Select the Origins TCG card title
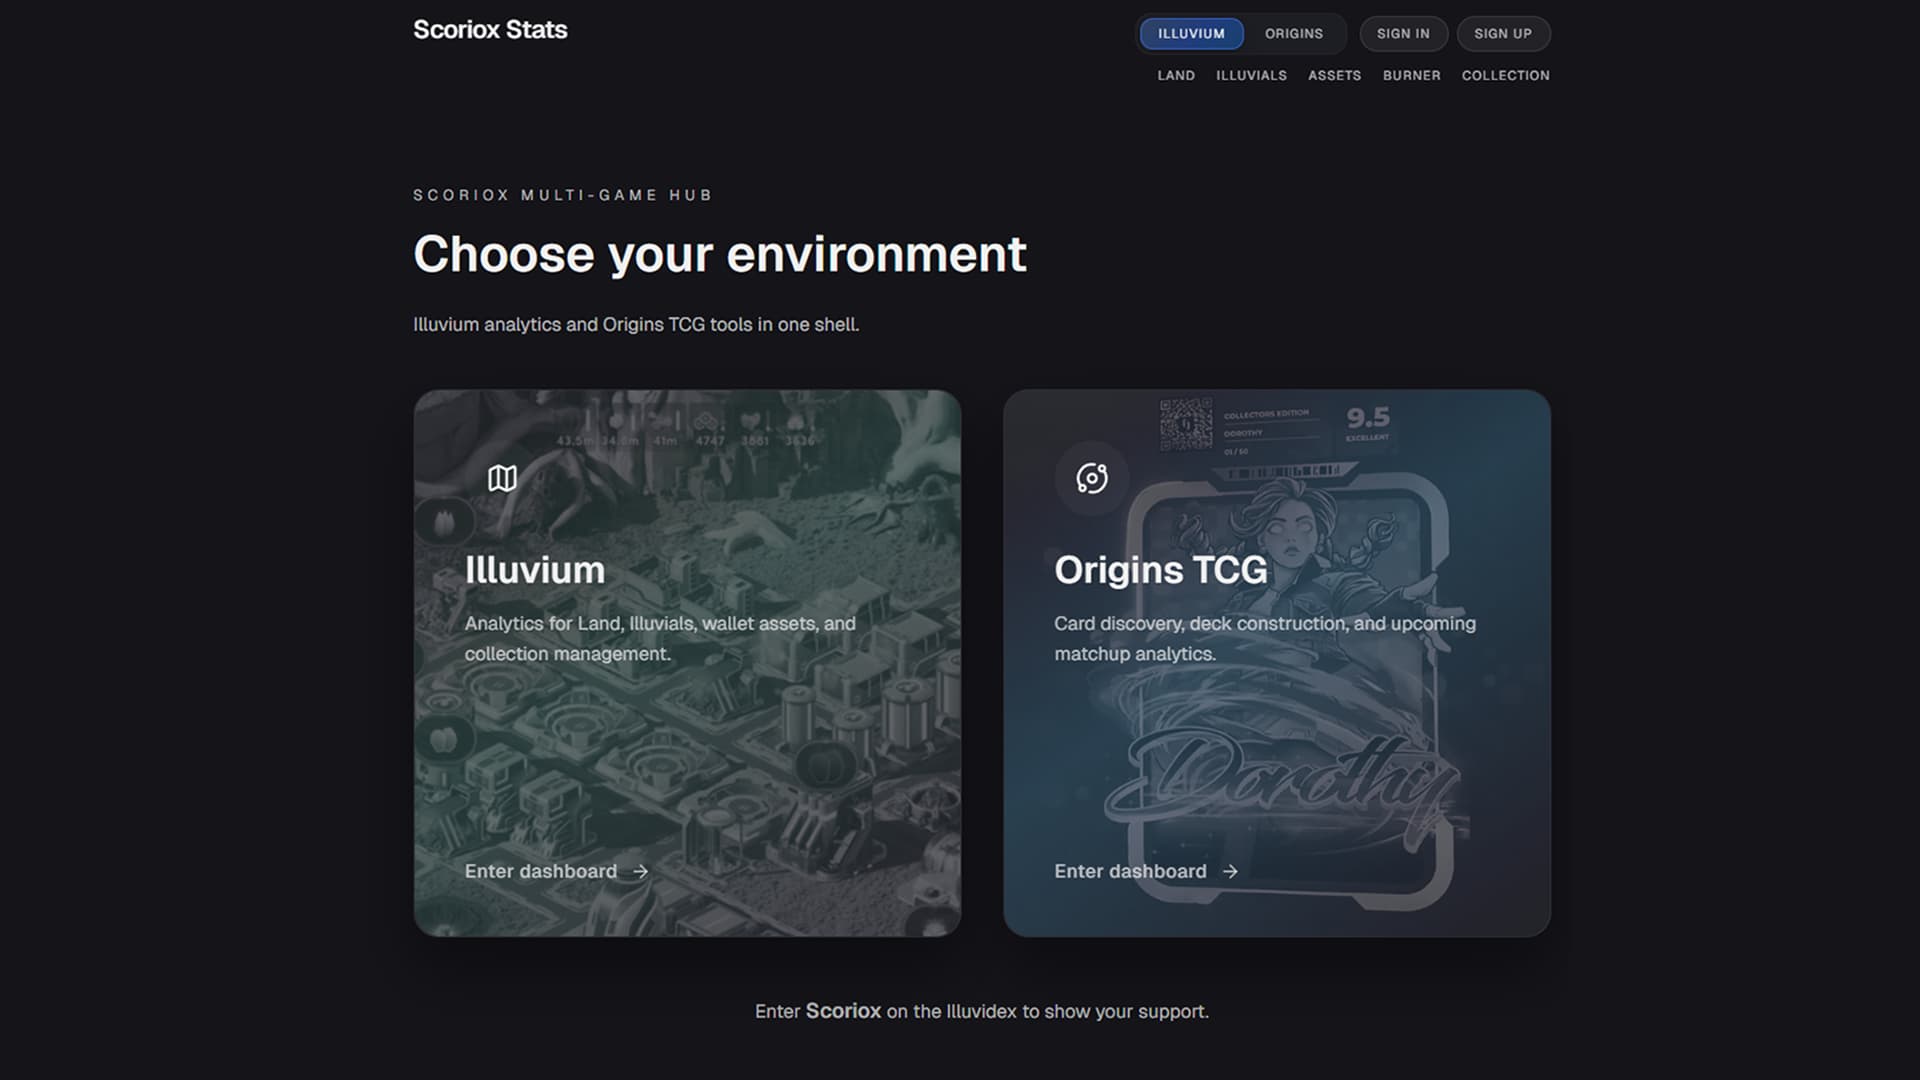Image resolution: width=1920 pixels, height=1080 pixels. [1161, 570]
